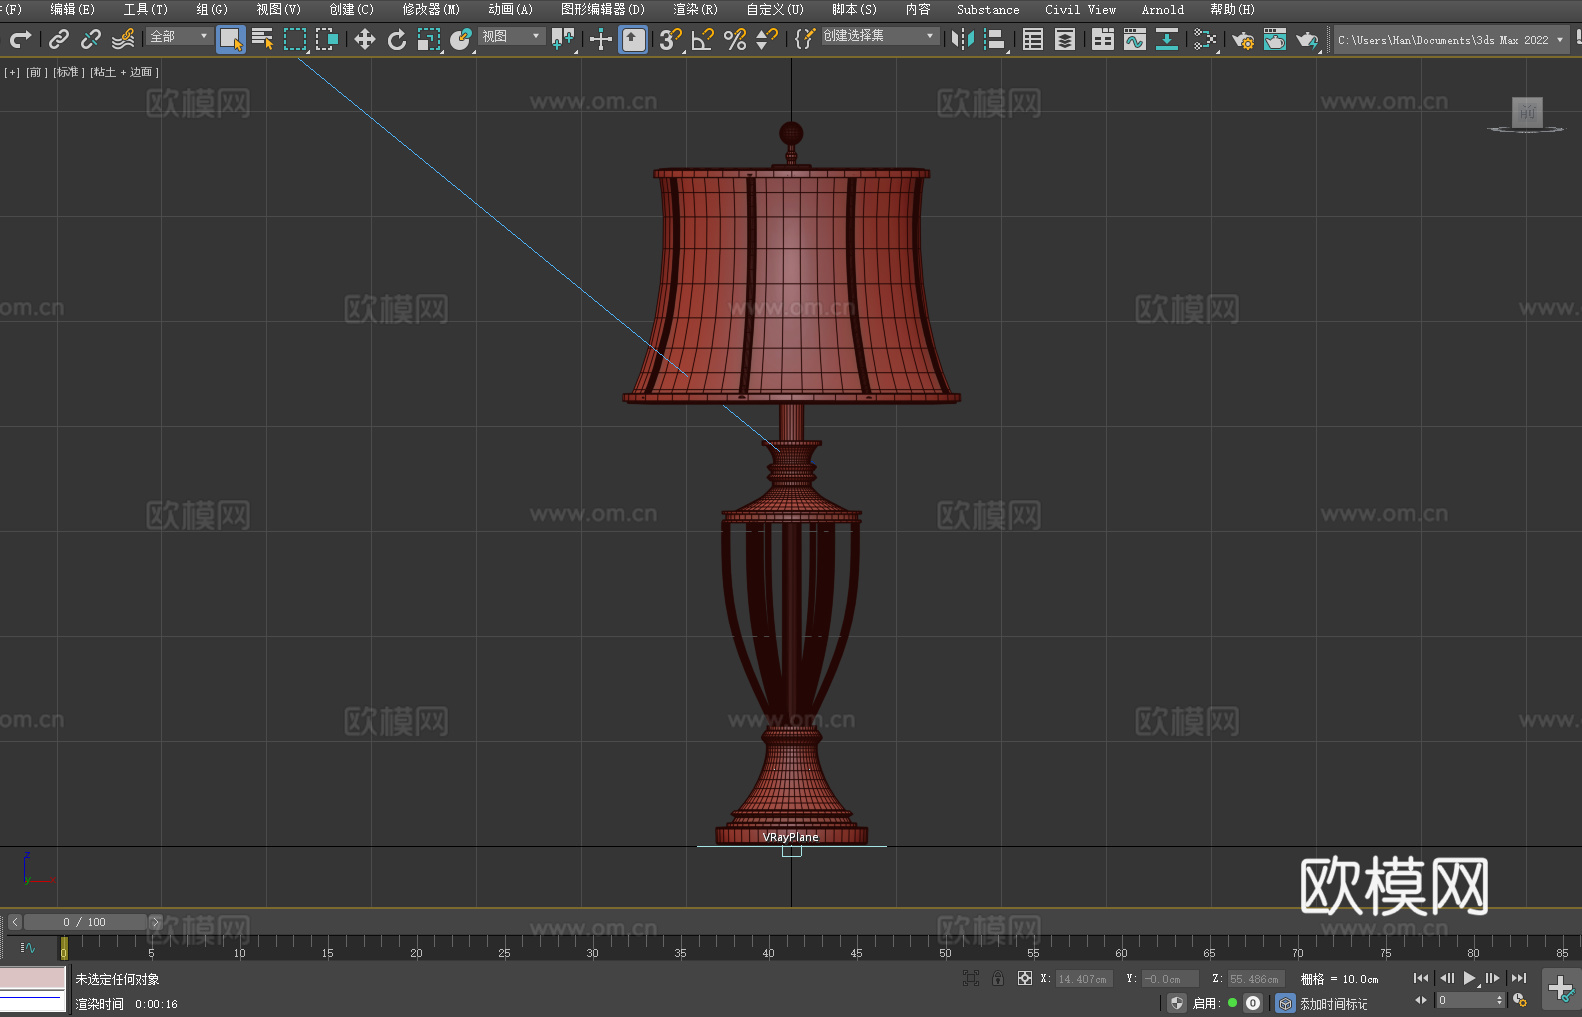
Task: Click the Rotate tool icon
Action: (x=397, y=39)
